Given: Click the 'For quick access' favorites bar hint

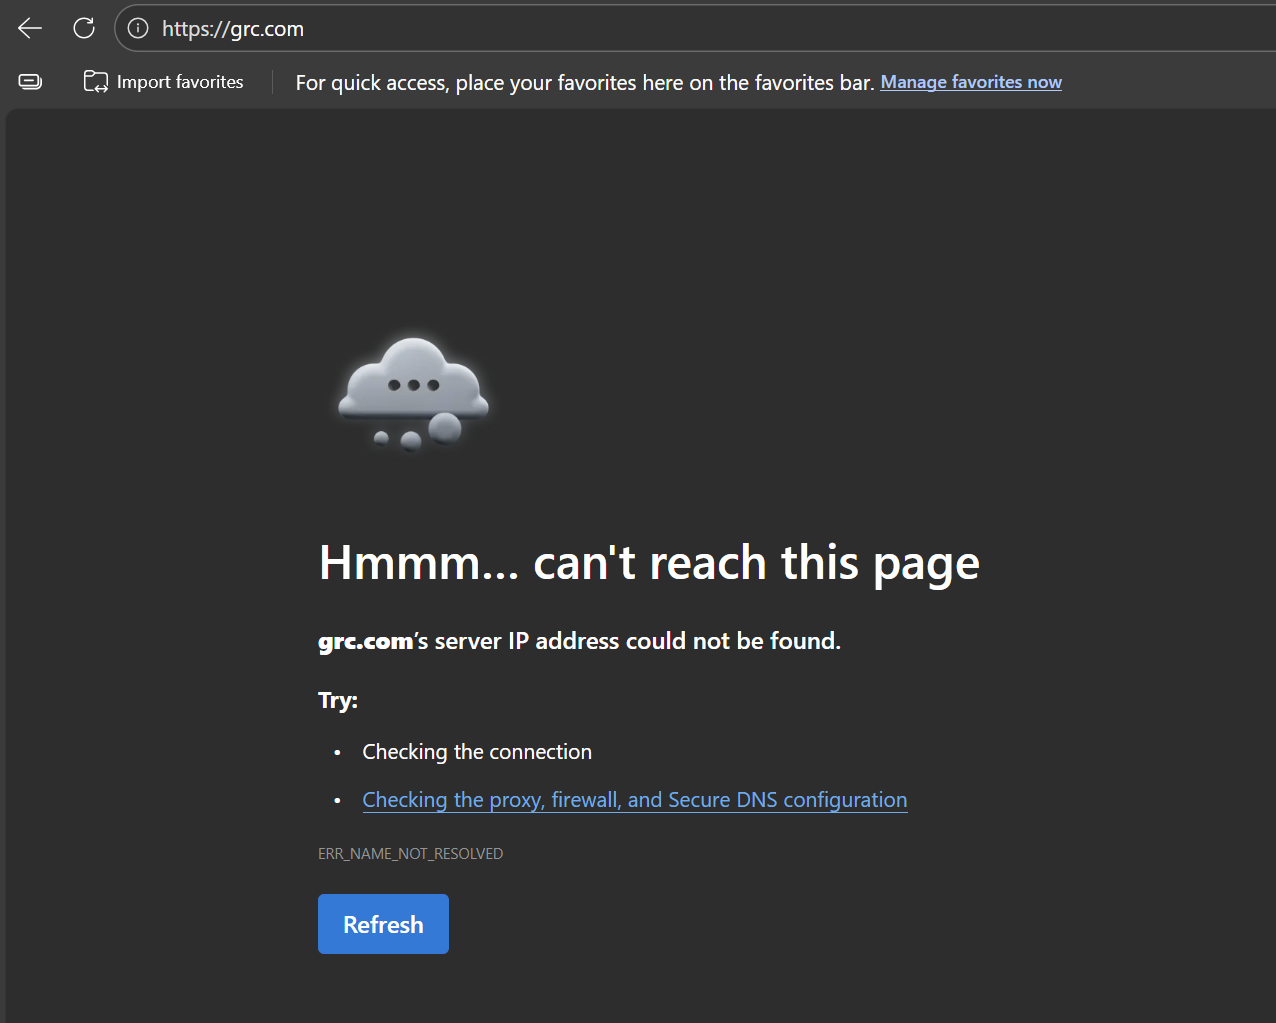Looking at the screenshot, I should [x=585, y=83].
